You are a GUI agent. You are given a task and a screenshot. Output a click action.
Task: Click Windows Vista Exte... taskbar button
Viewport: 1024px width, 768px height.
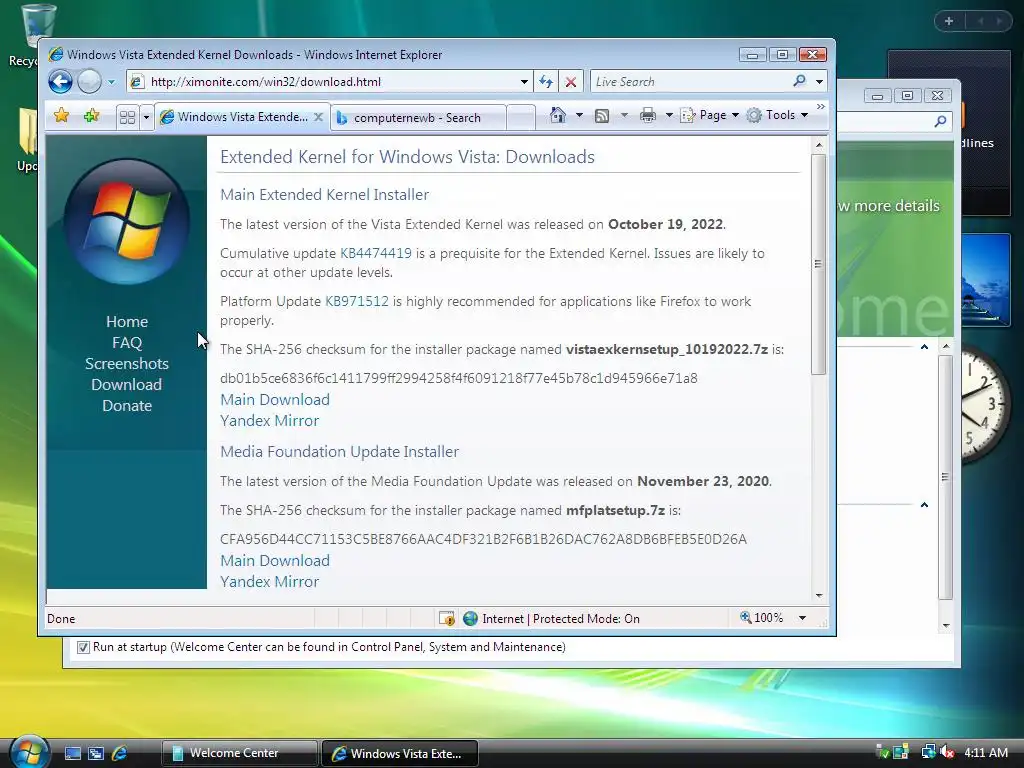[400, 754]
